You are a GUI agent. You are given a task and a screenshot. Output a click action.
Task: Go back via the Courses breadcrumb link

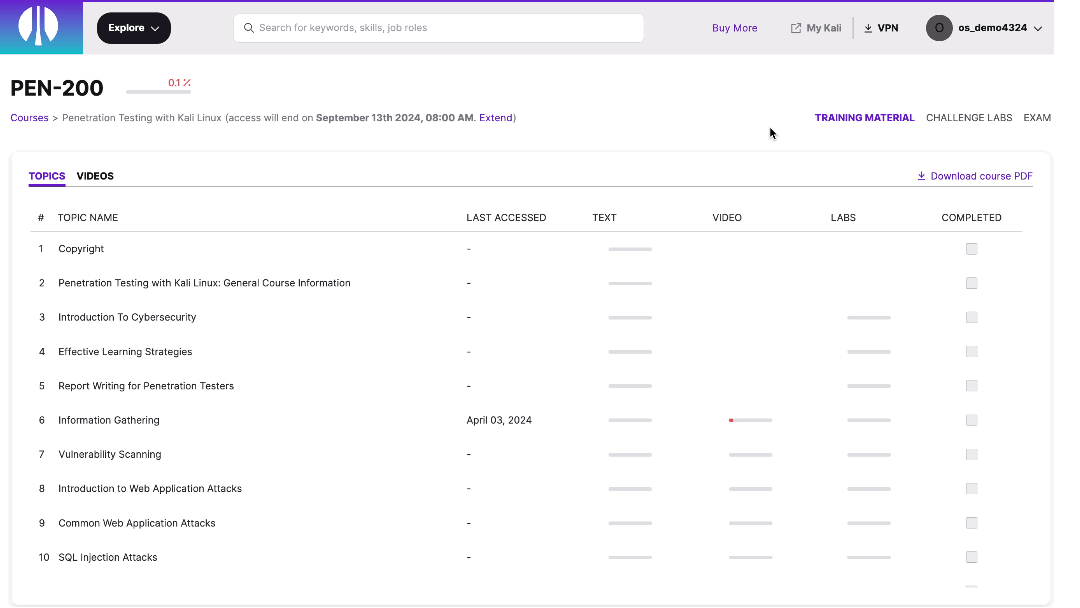point(29,117)
